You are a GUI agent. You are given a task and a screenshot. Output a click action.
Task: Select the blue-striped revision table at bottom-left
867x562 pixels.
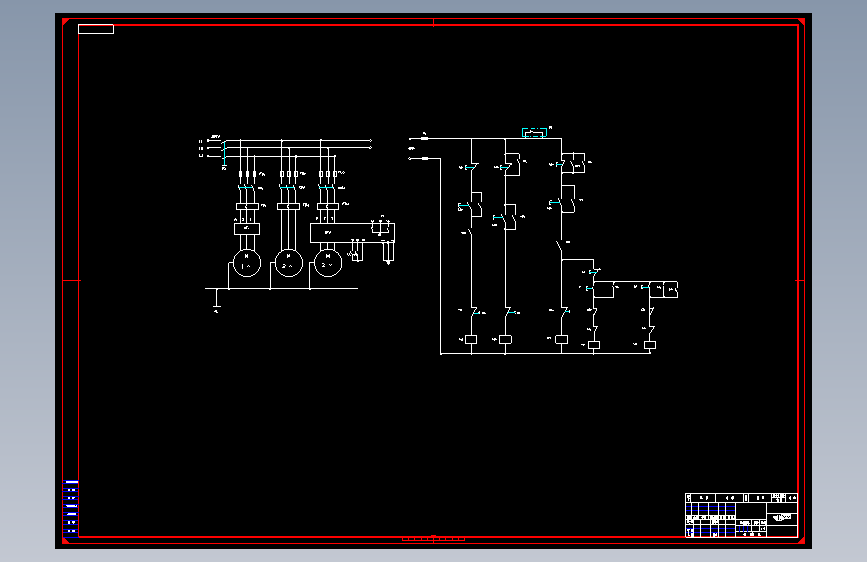[71, 508]
